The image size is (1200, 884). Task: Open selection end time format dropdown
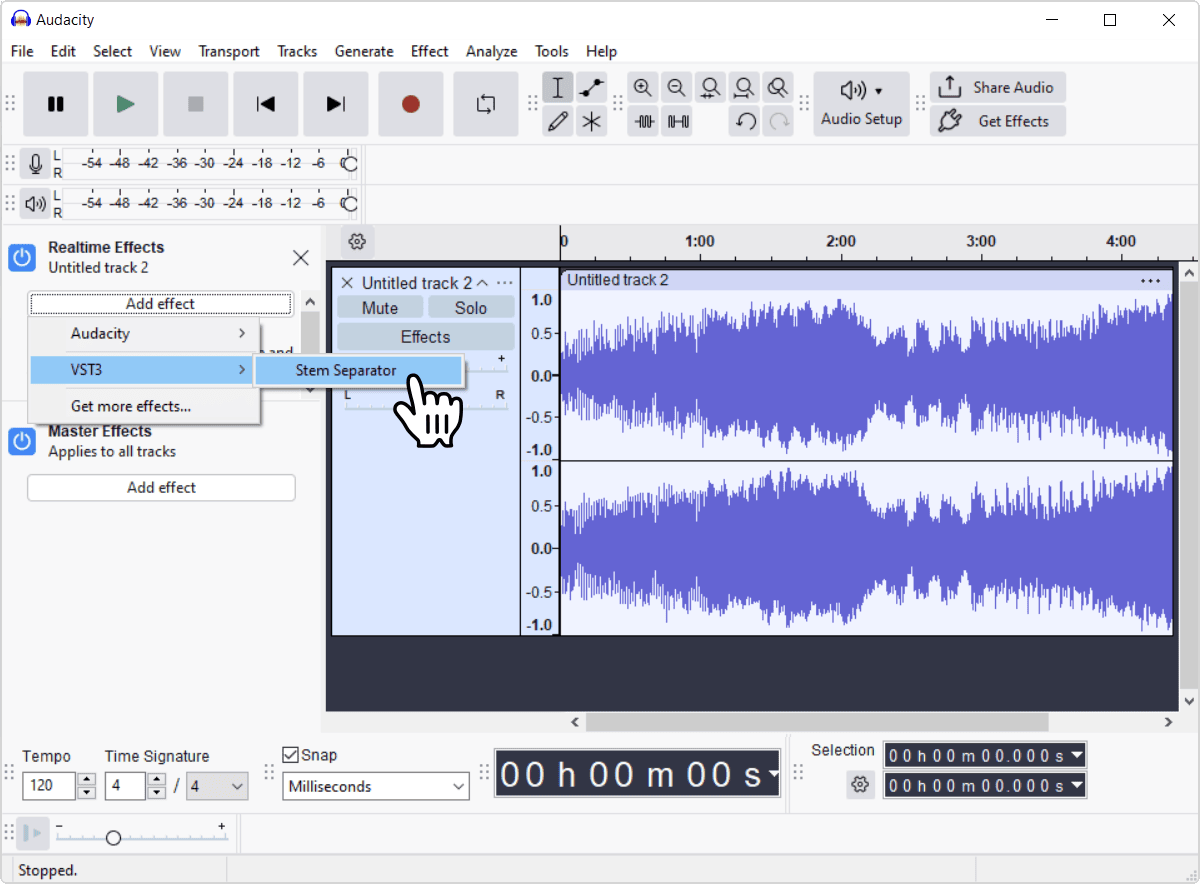[1077, 786]
